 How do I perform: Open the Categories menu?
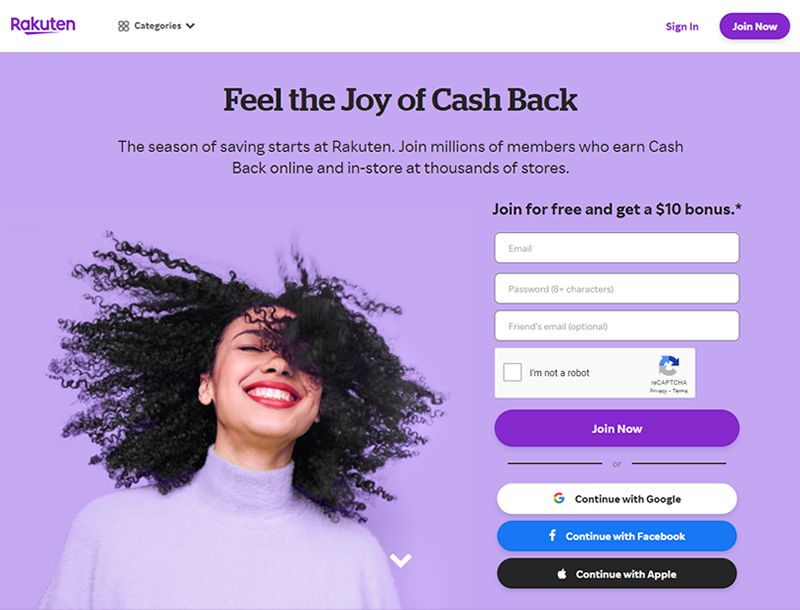point(157,26)
